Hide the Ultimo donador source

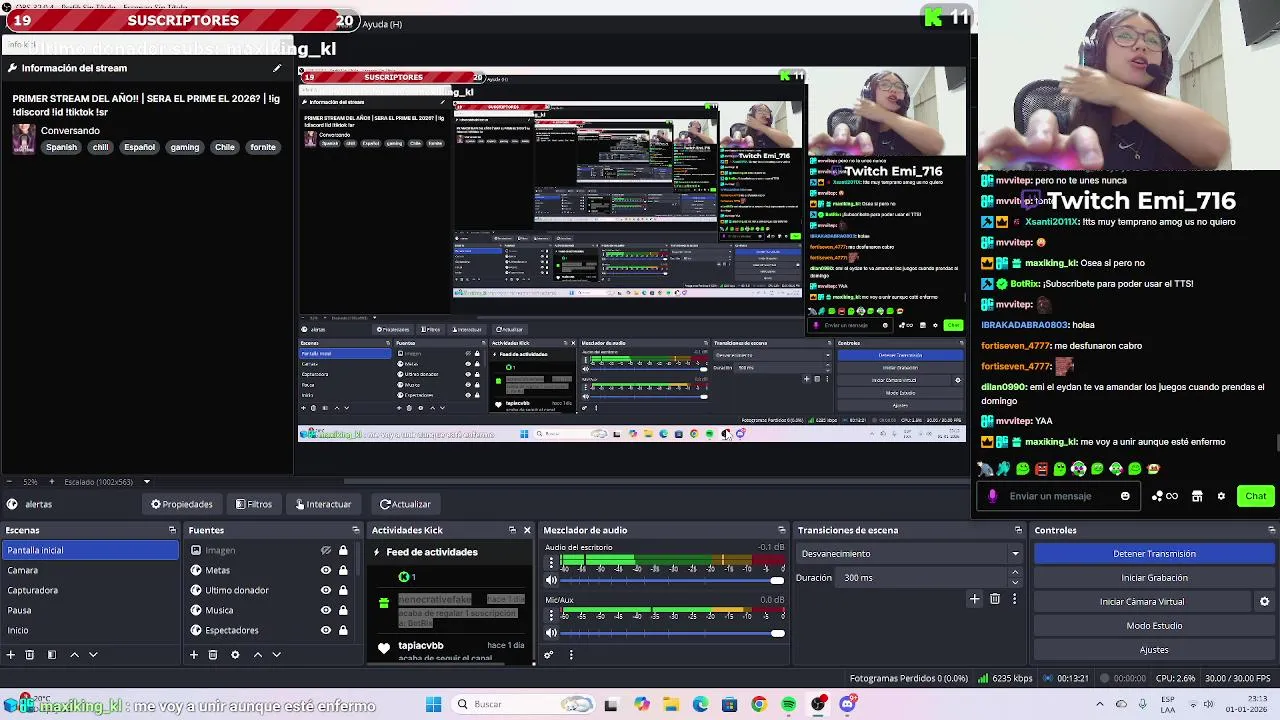[325, 590]
